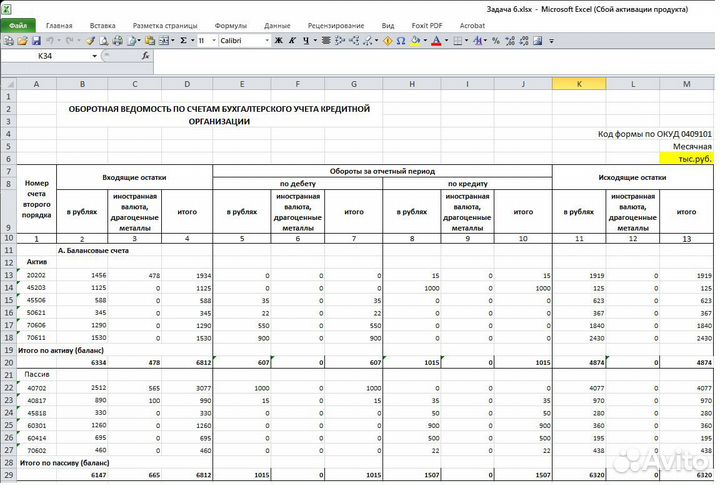Click the red font color swatch
This screenshot has height=486, width=720.
436,41
